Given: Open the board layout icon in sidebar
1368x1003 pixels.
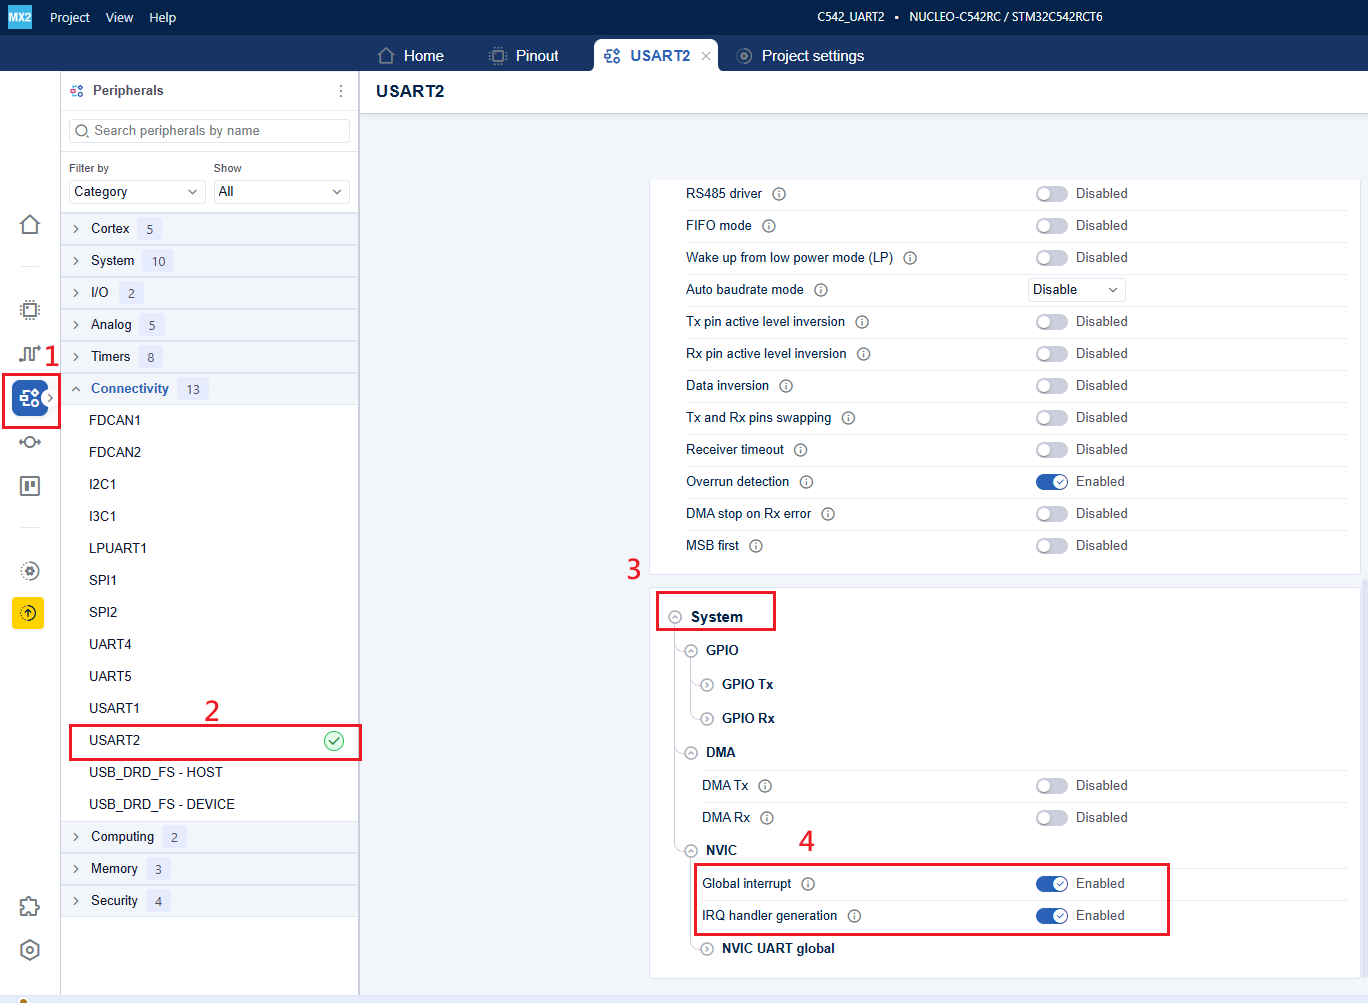Looking at the screenshot, I should (x=30, y=486).
